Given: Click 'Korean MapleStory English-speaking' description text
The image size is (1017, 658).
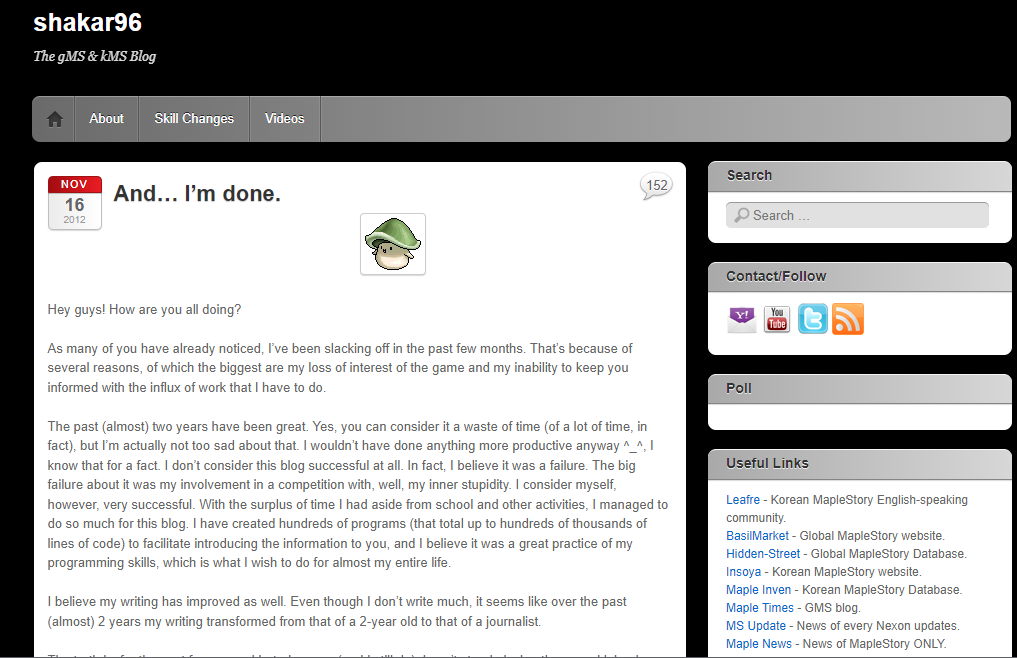Looking at the screenshot, I should pyautogui.click(x=869, y=500).
